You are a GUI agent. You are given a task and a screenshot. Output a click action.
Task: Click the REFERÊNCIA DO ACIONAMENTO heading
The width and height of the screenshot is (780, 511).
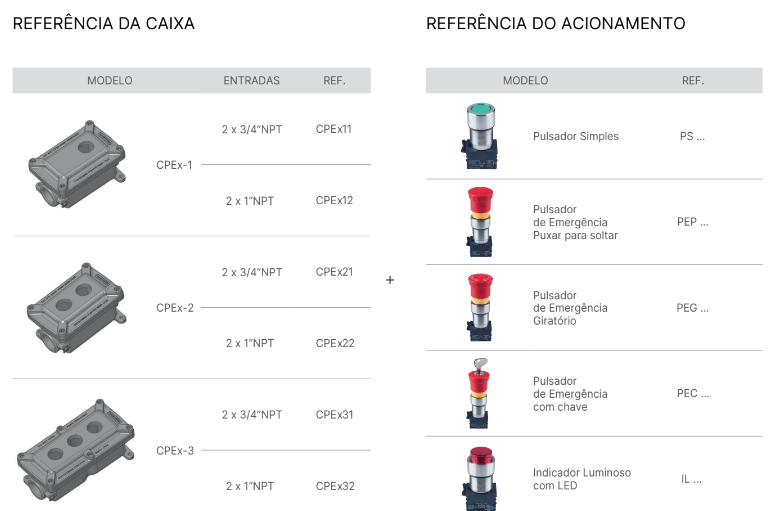point(556,23)
